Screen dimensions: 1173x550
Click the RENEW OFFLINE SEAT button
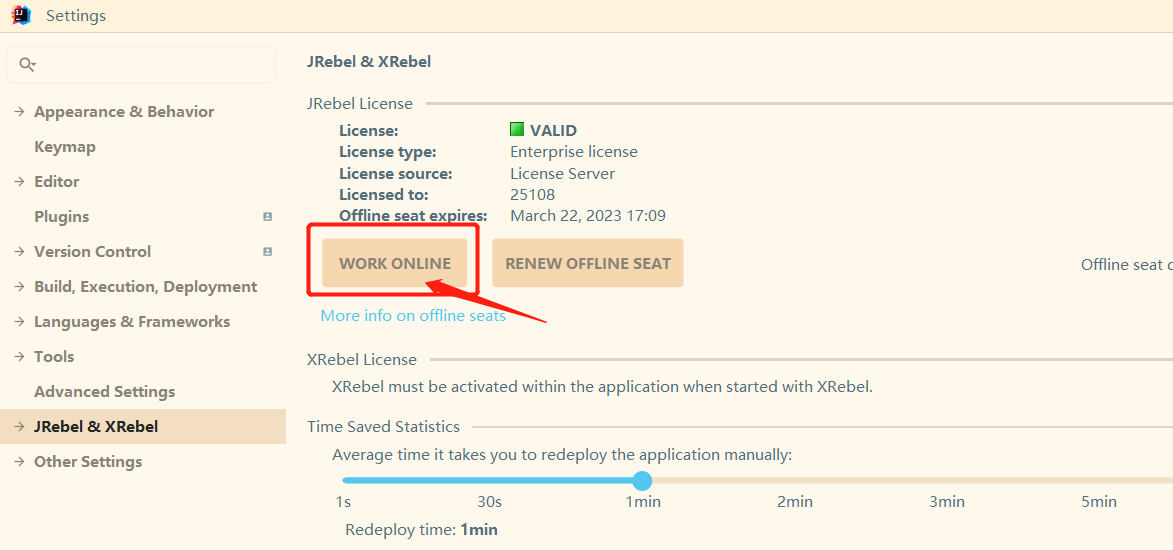[x=587, y=264]
